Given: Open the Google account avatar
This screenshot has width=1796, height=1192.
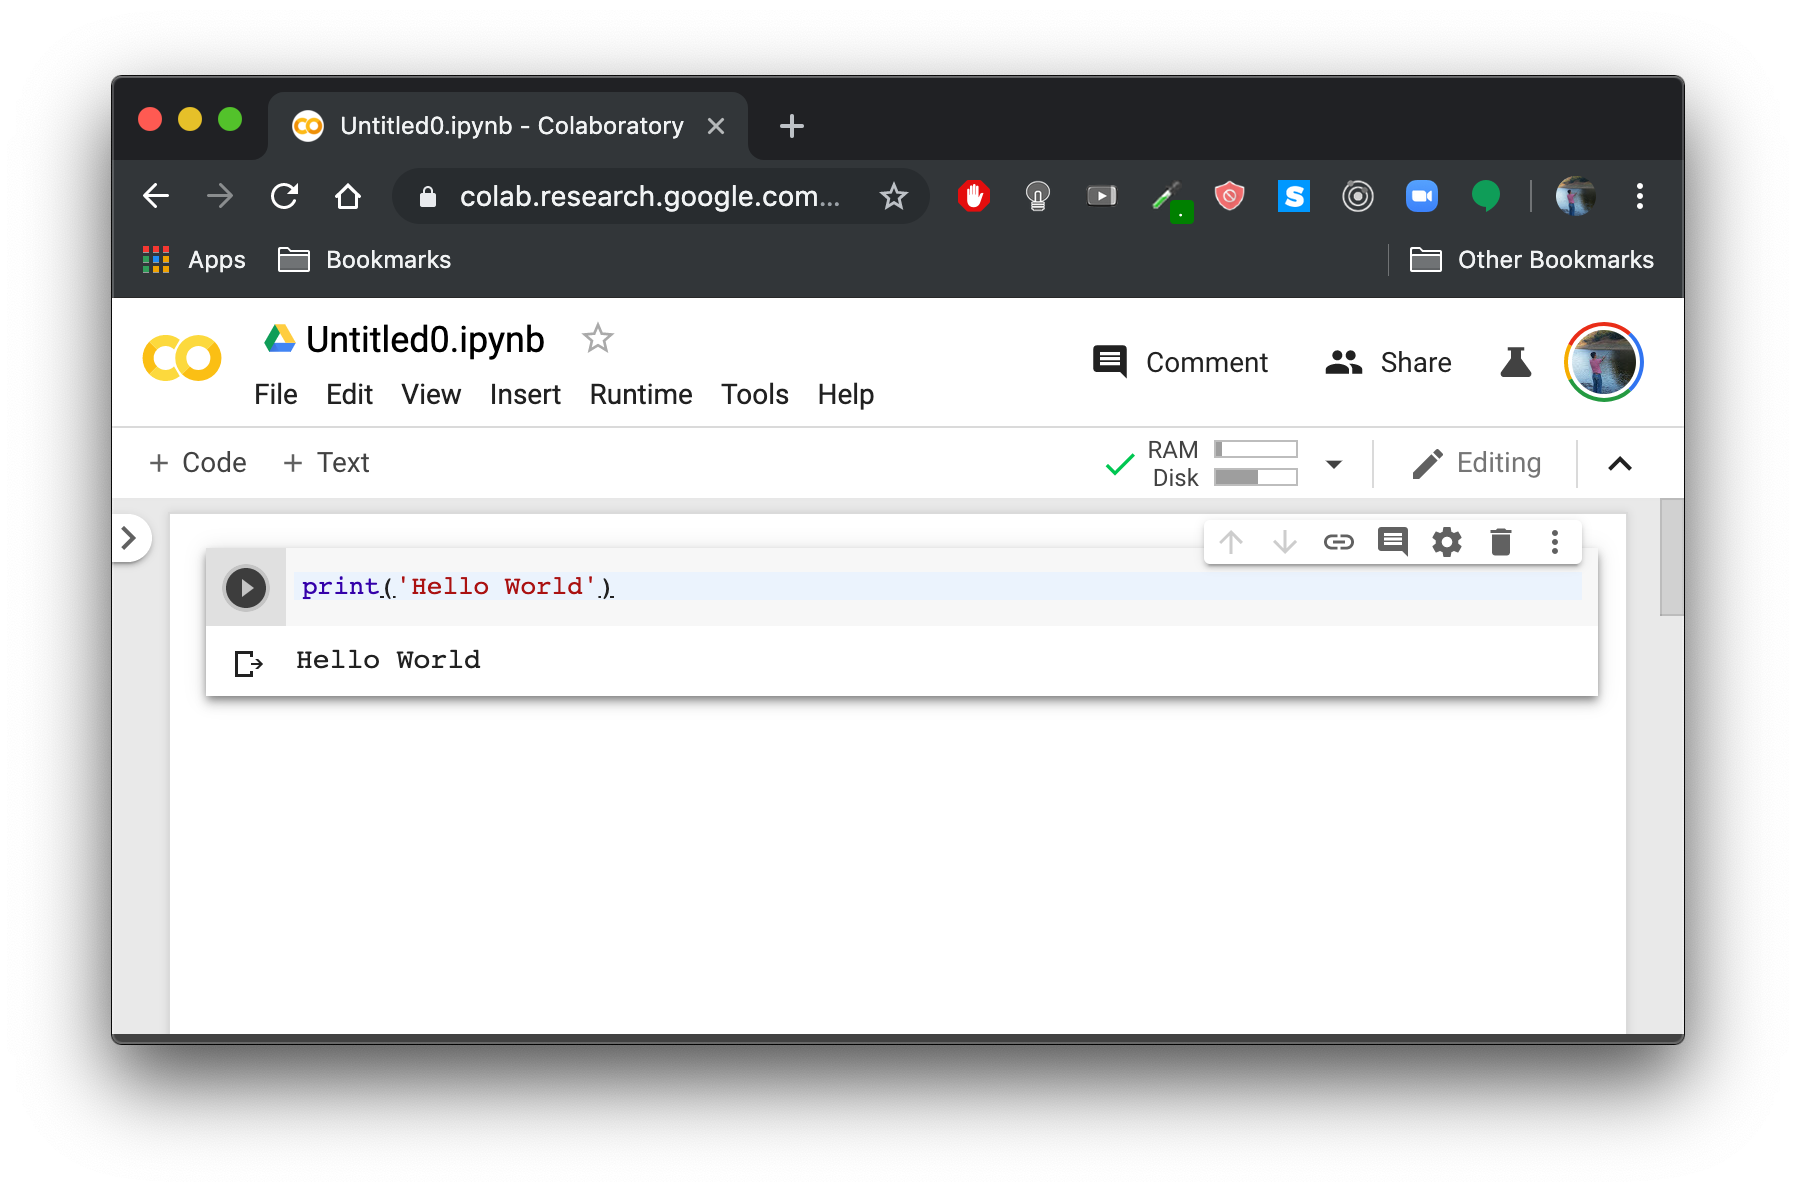Looking at the screenshot, I should pos(1604,362).
